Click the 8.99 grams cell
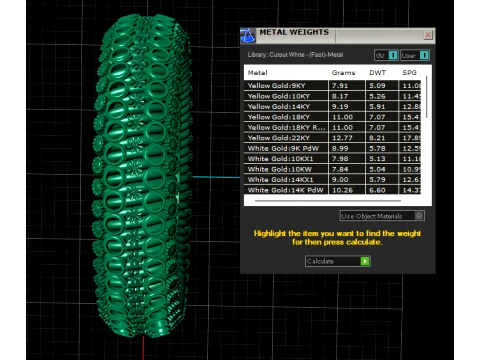The height and width of the screenshot is (360, 480). tap(347, 148)
